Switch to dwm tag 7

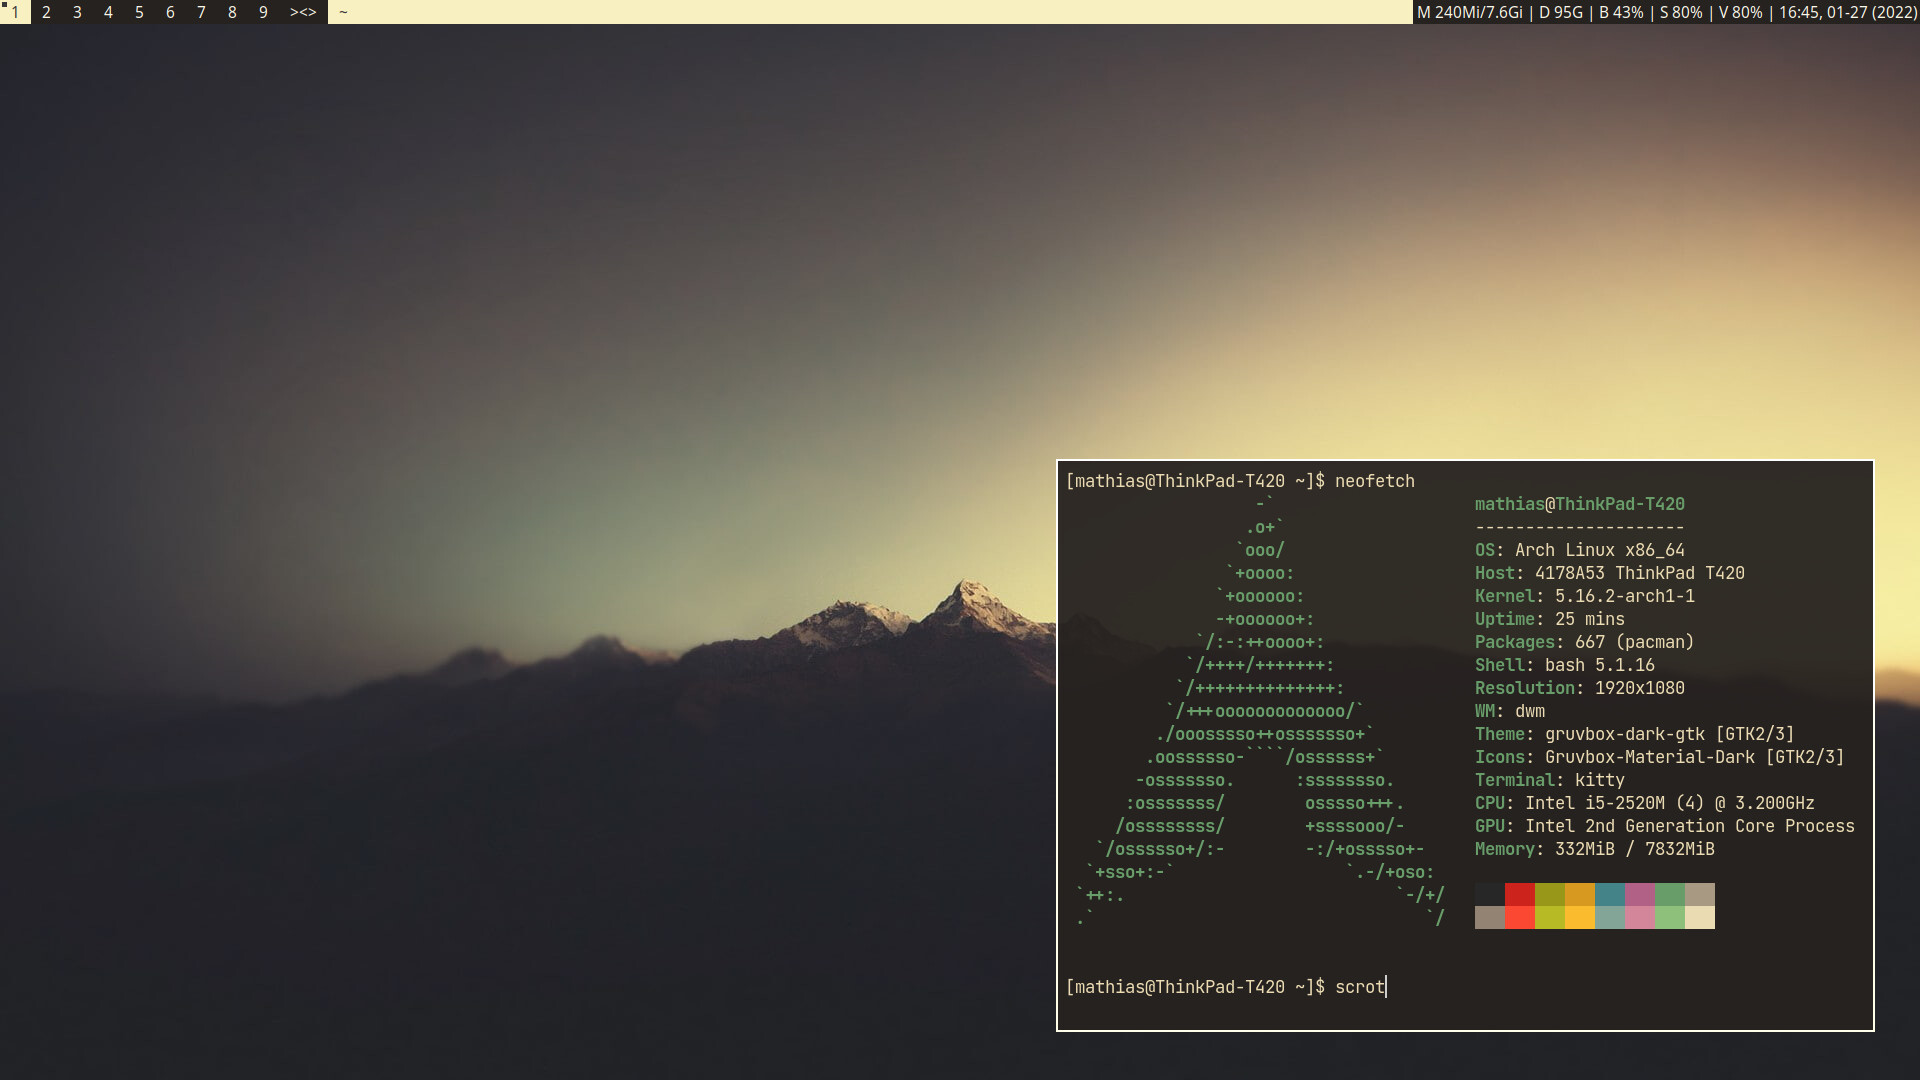[201, 12]
